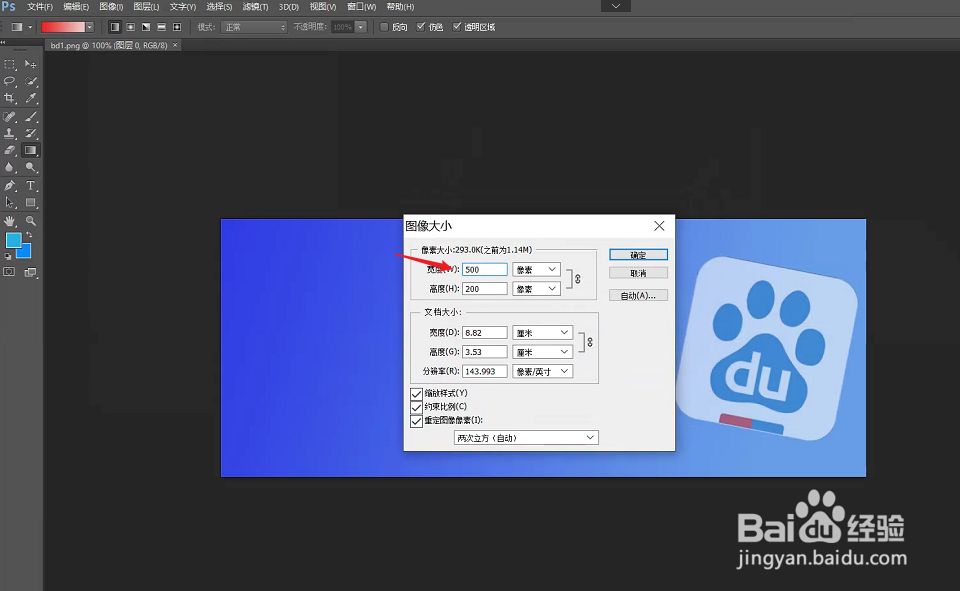The height and width of the screenshot is (591, 960).
Task: Open the 编辑(E) menu
Action: (x=76, y=7)
